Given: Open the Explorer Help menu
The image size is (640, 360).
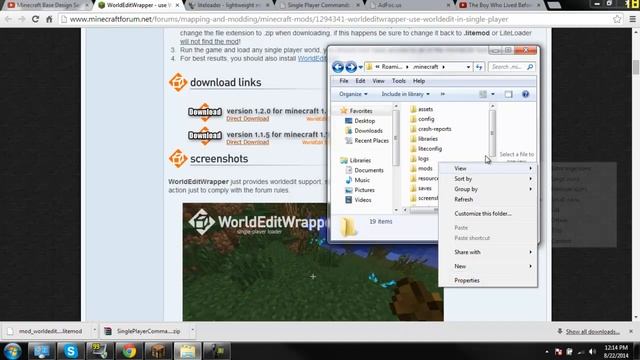Looking at the screenshot, I should [419, 81].
